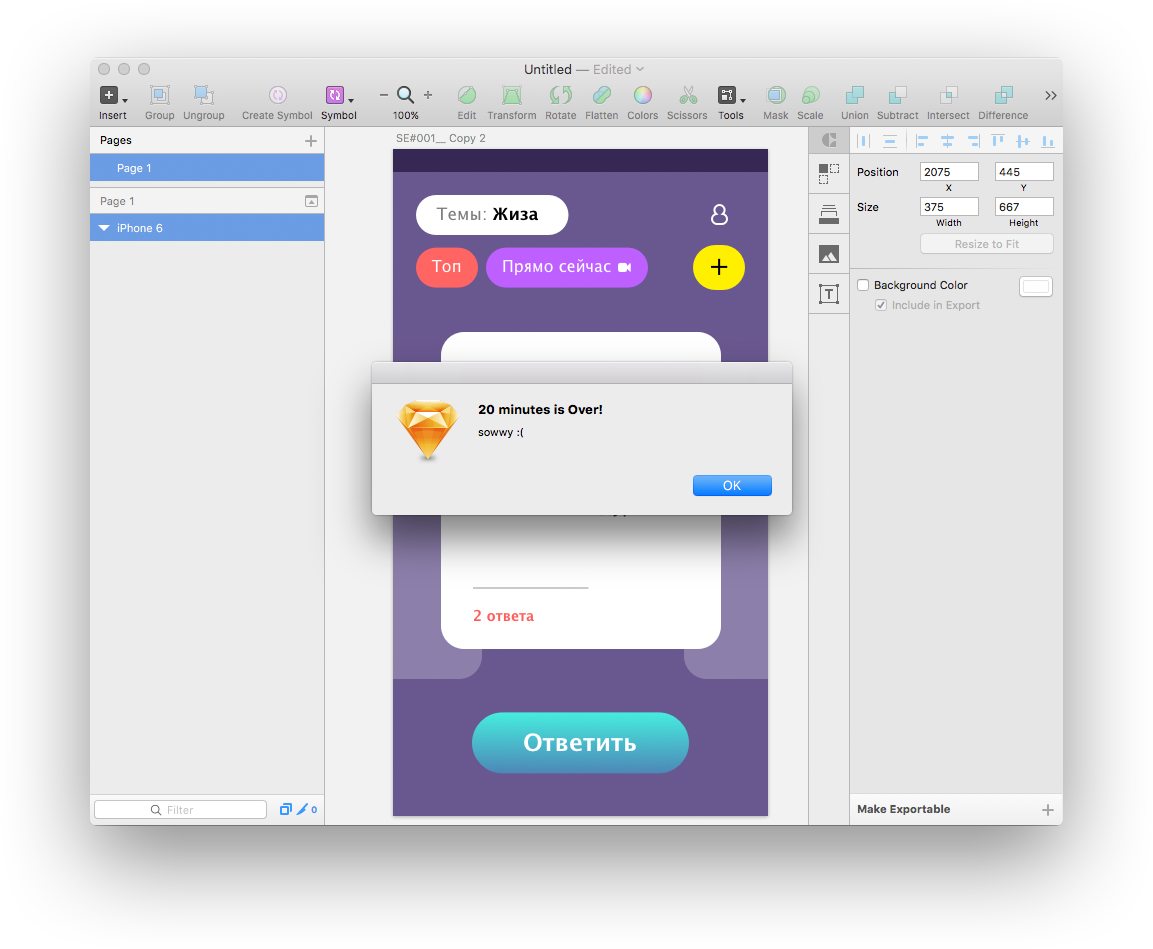Group the selected layers using Group icon
The height and width of the screenshot is (949, 1153).
159,95
